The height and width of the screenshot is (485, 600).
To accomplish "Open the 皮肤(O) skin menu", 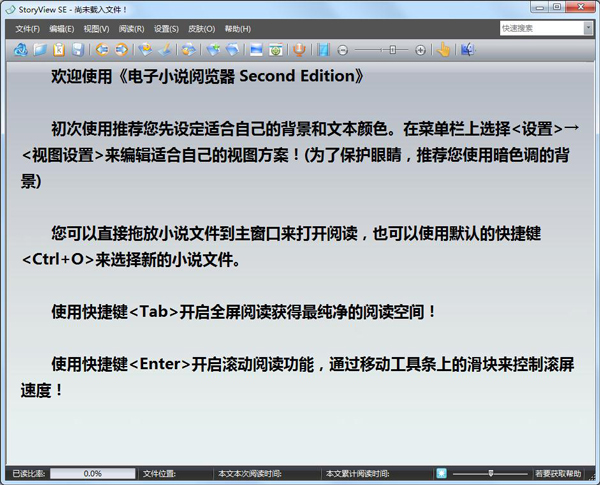I will (x=201, y=29).
